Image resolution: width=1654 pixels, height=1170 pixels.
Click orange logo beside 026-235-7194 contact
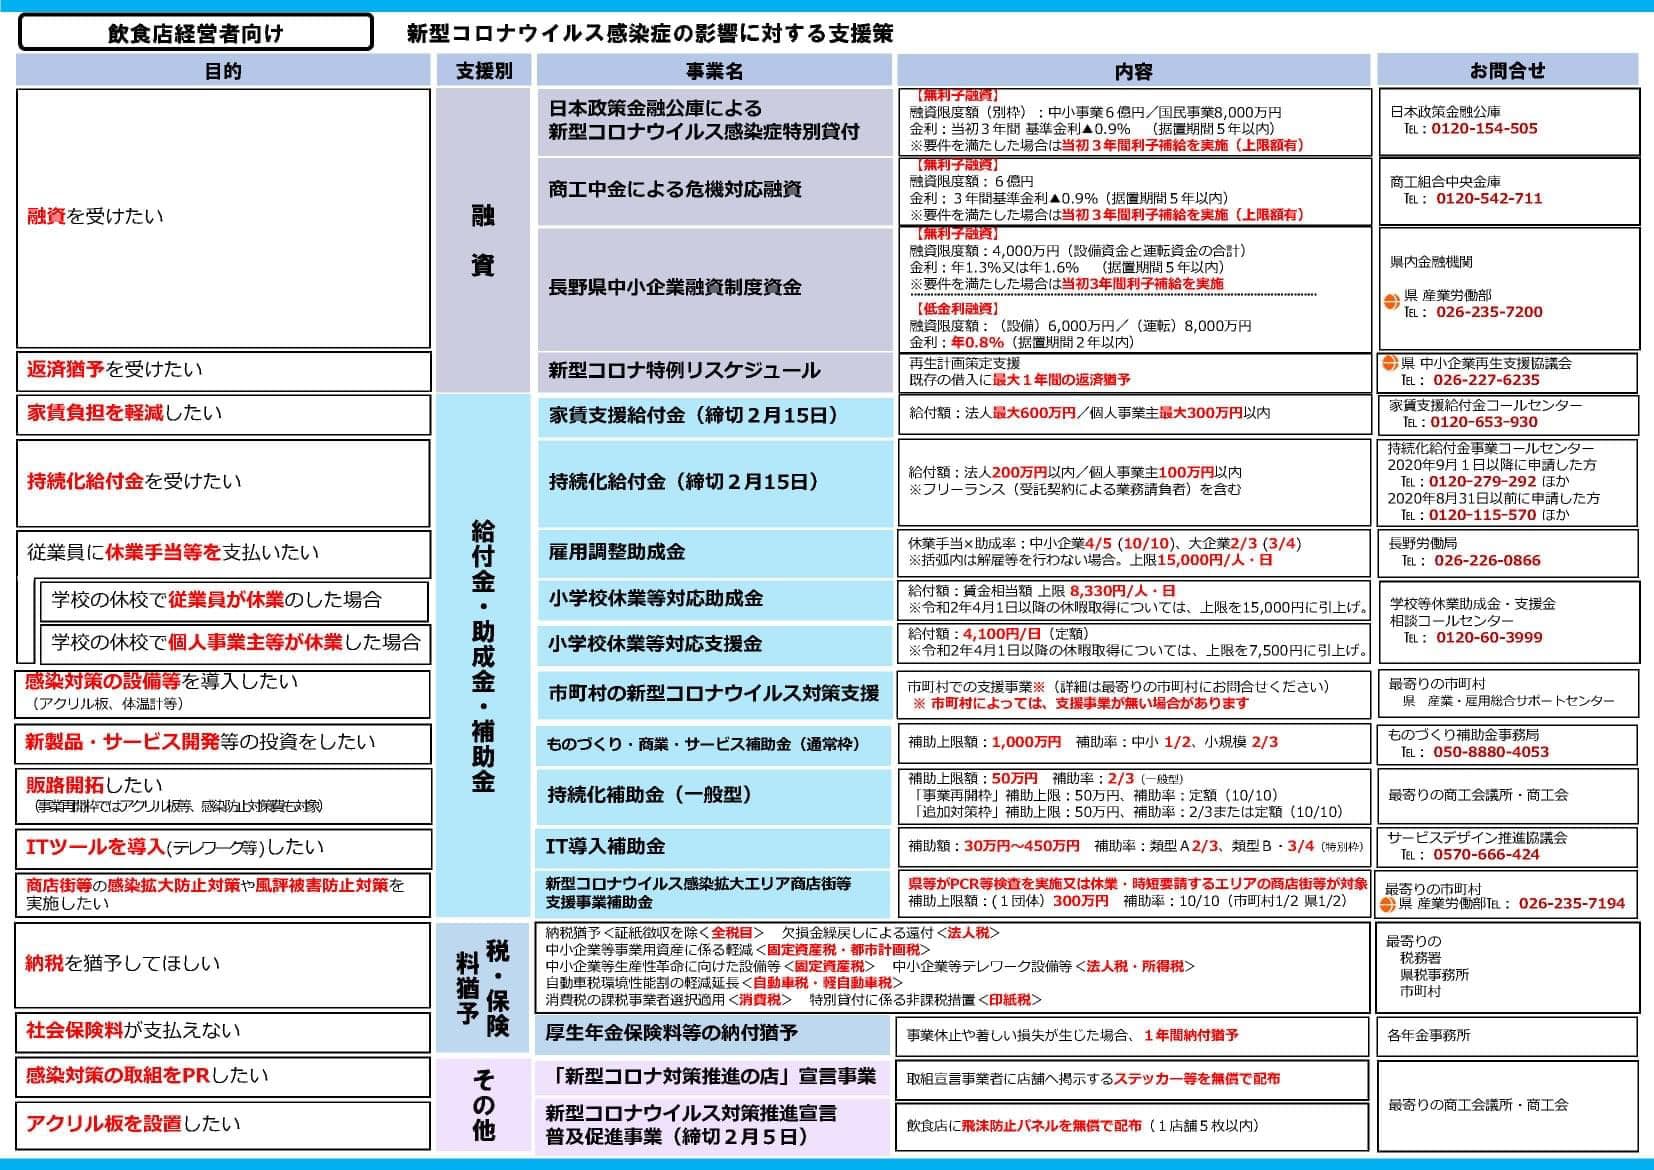tap(1387, 904)
